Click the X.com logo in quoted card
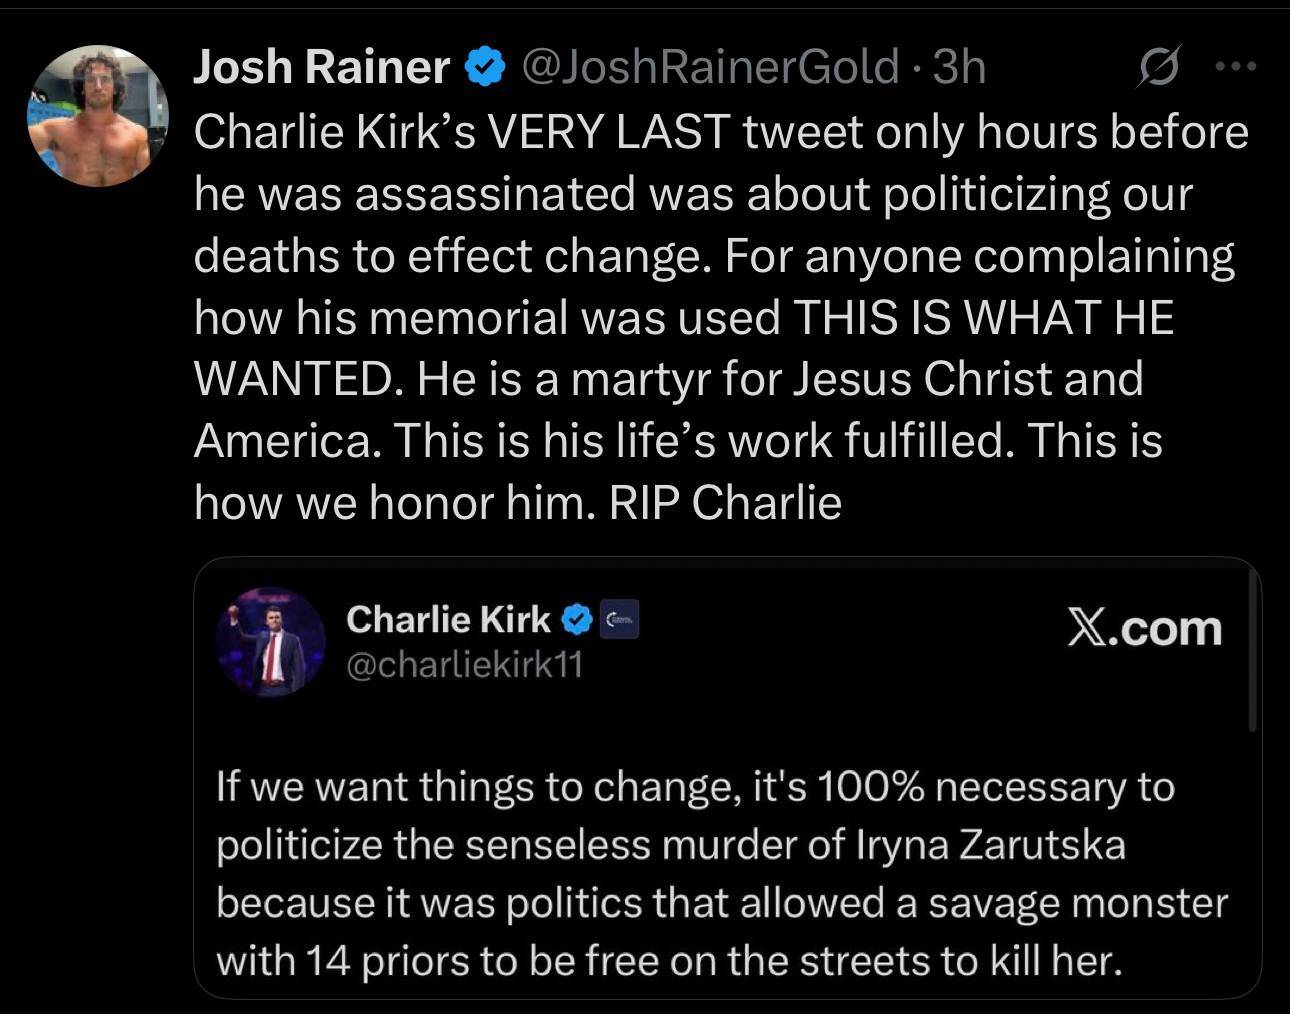This screenshot has height=1014, width=1290. point(1144,629)
